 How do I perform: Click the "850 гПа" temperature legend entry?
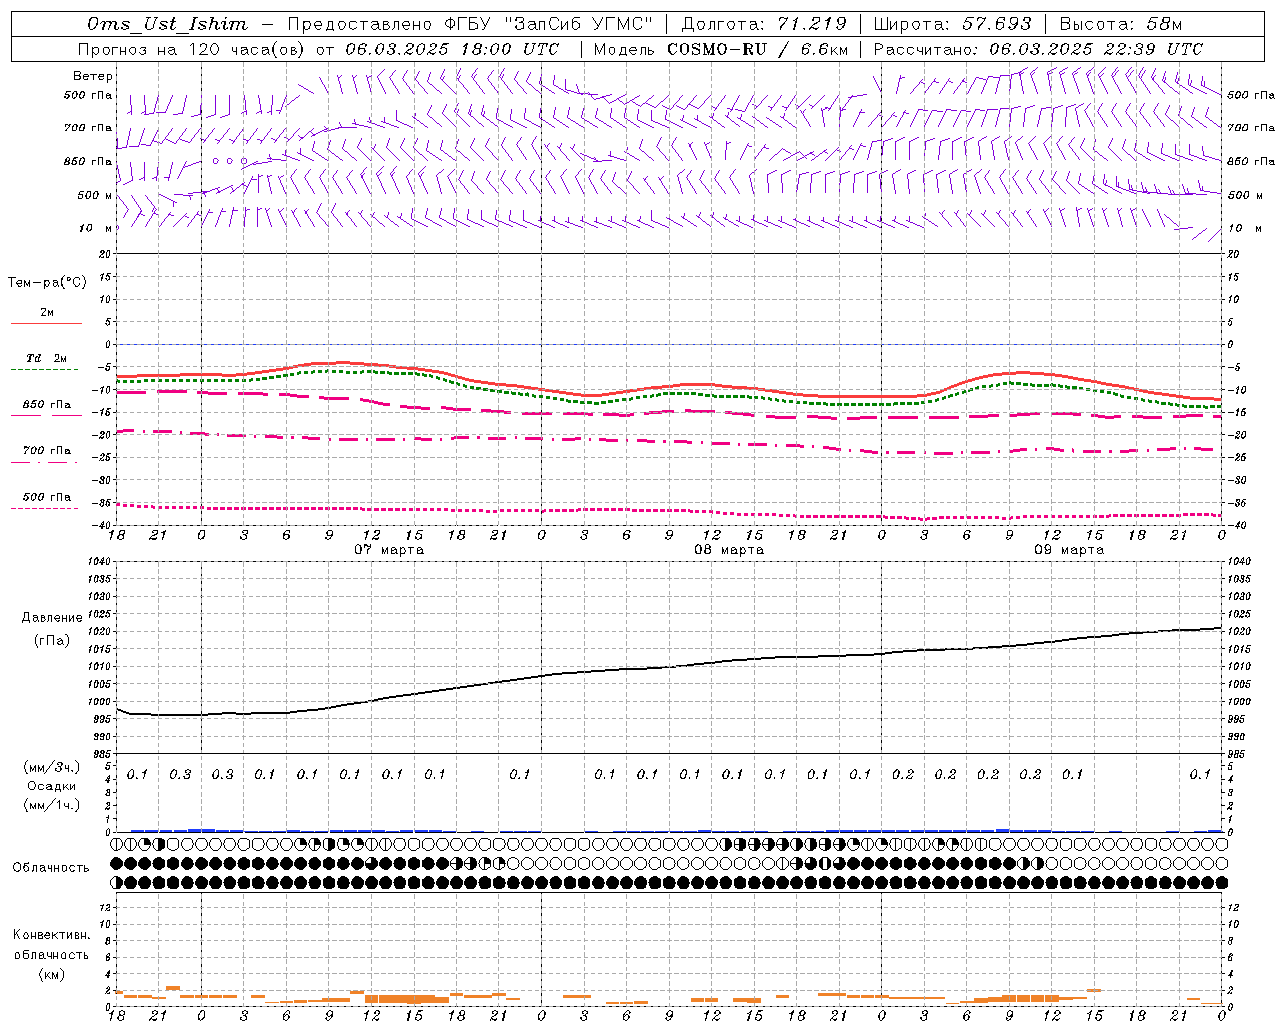[47, 405]
